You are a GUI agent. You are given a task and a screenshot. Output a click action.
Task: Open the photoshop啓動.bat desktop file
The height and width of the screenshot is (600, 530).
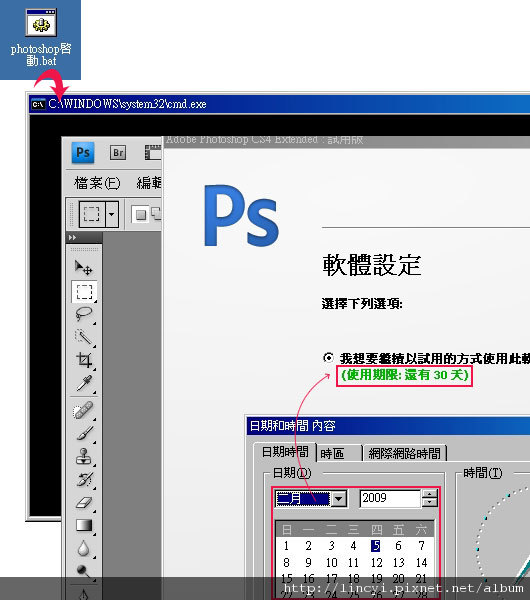coord(41,38)
